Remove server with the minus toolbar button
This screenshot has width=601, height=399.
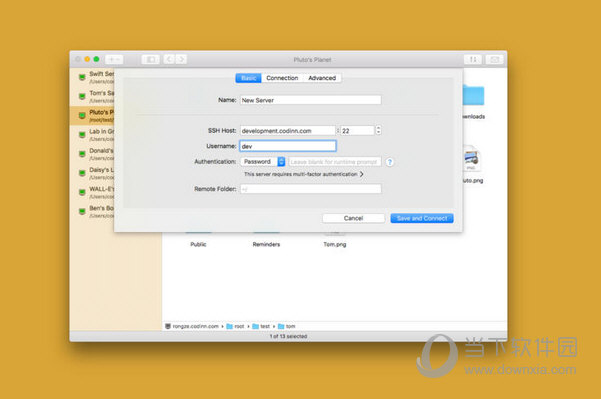point(118,59)
